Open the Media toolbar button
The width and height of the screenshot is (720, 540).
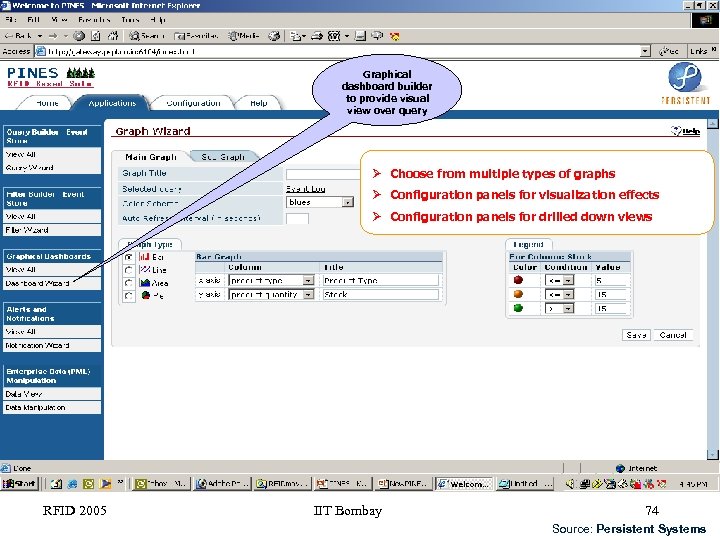(x=244, y=36)
